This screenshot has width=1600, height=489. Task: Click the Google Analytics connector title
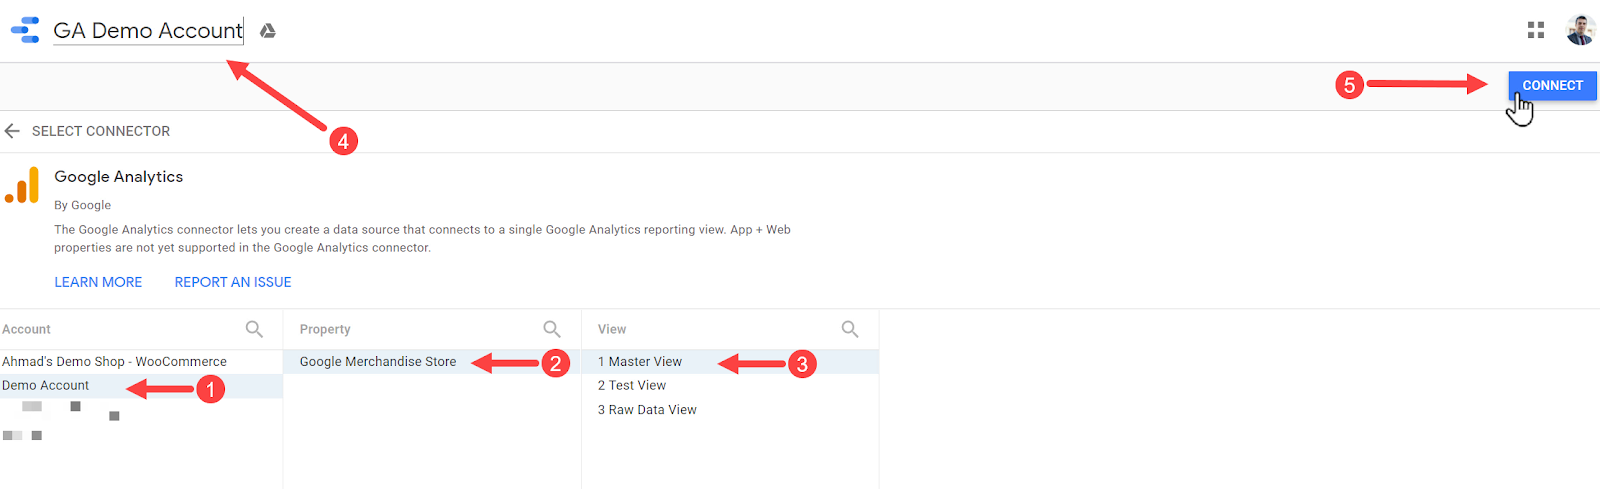(x=119, y=177)
